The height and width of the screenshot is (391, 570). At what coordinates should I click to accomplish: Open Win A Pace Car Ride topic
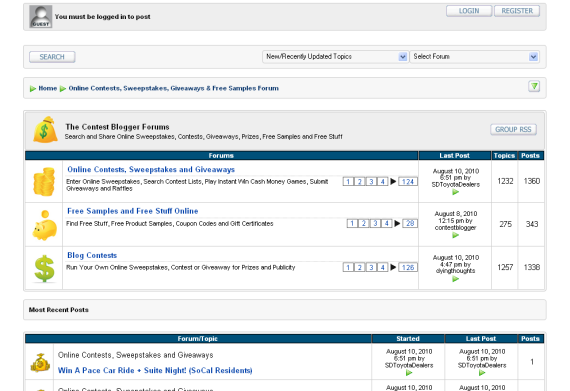point(155,370)
